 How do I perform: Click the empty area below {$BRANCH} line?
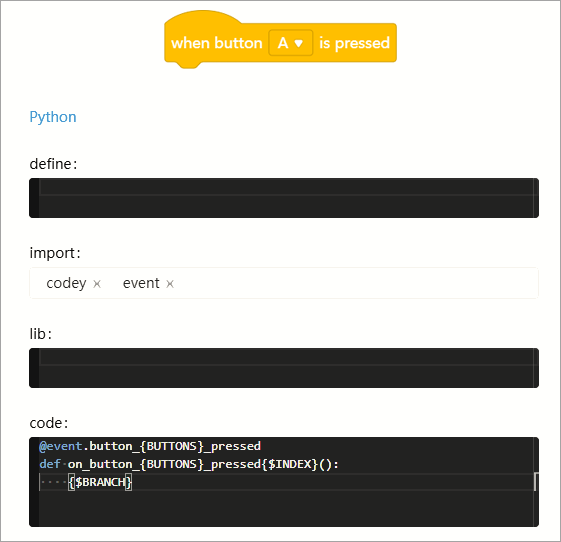coord(284,509)
